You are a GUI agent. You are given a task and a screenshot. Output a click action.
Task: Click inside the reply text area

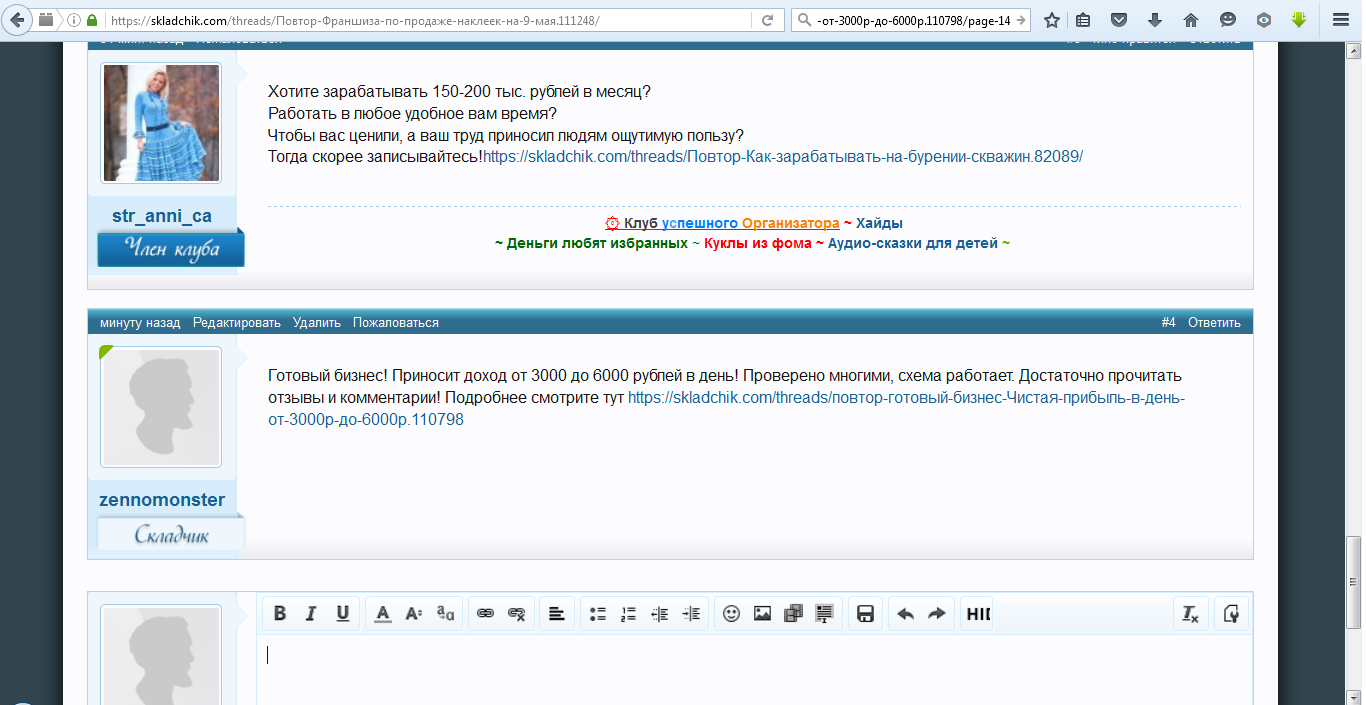[754, 670]
